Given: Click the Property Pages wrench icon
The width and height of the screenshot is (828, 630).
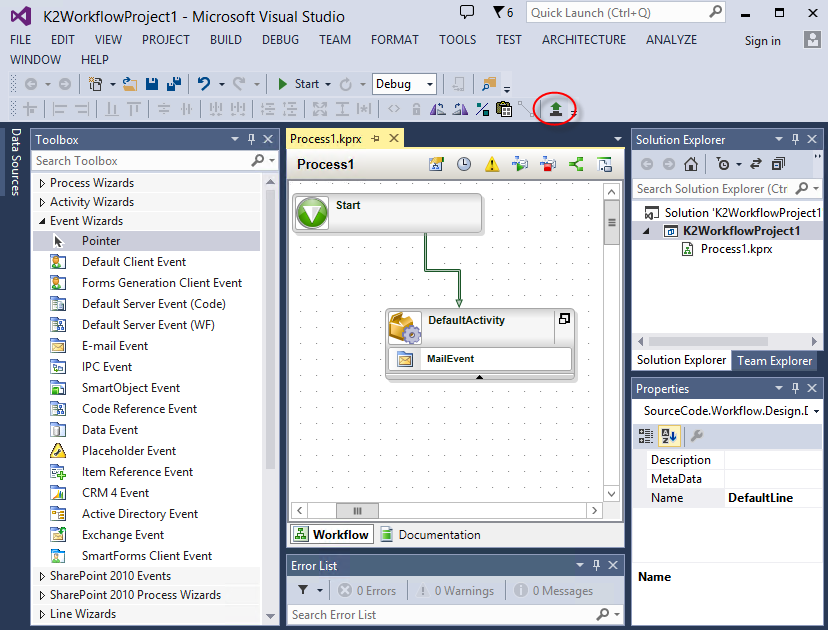Looking at the screenshot, I should [x=697, y=436].
